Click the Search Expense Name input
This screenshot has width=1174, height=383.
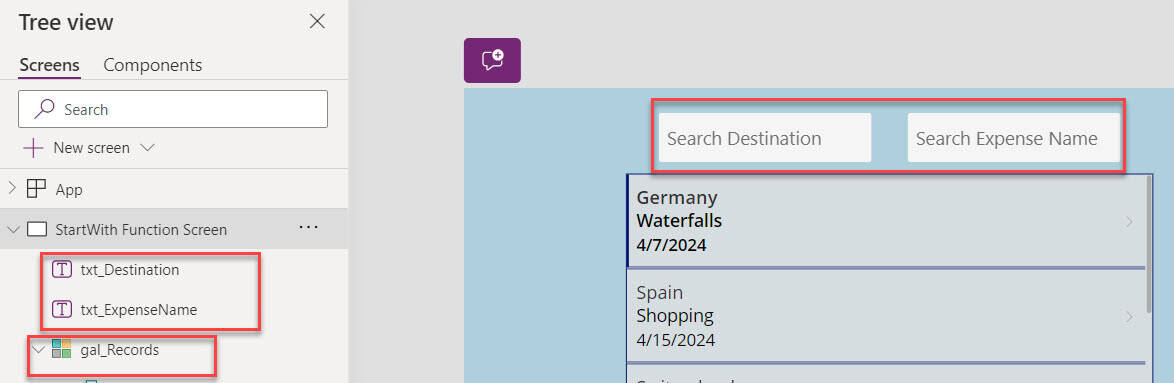[x=1014, y=138]
